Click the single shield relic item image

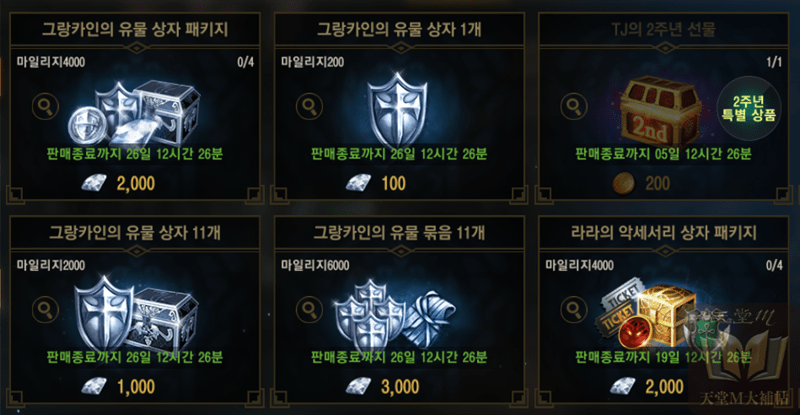click(x=397, y=110)
